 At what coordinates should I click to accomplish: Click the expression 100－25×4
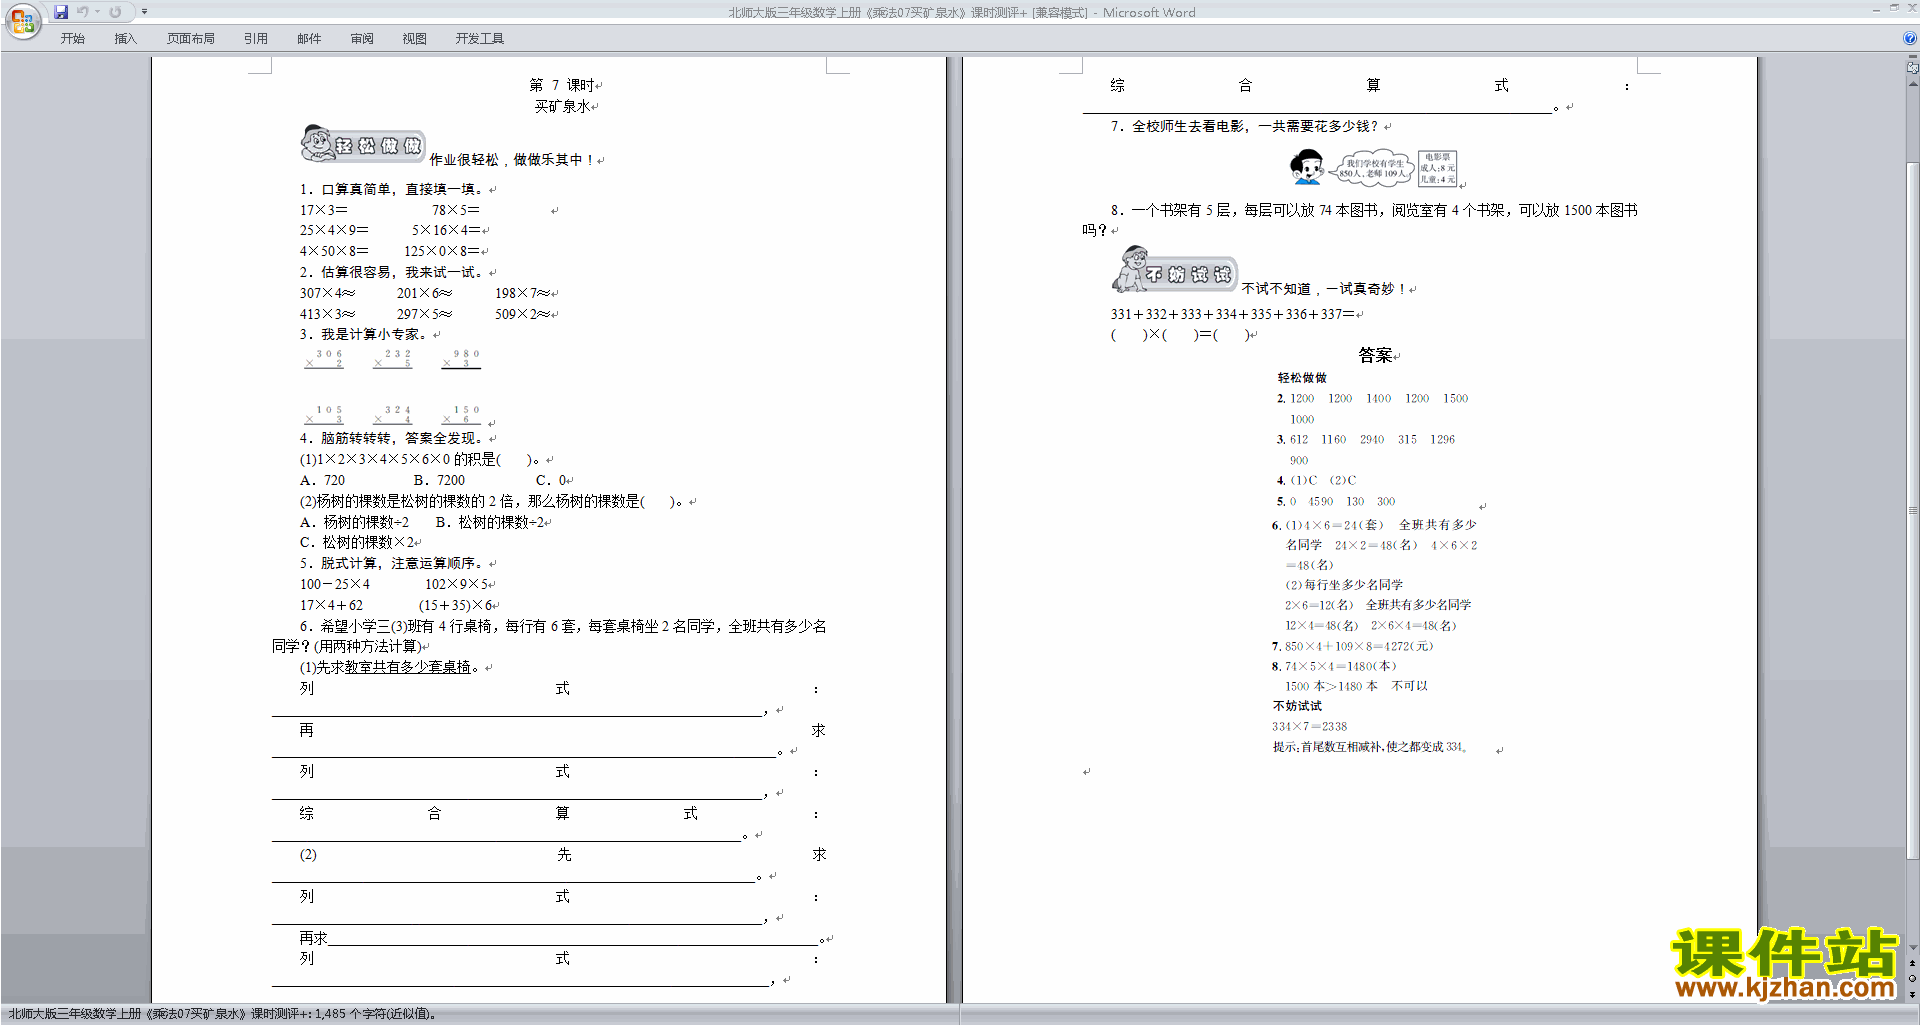pyautogui.click(x=335, y=584)
